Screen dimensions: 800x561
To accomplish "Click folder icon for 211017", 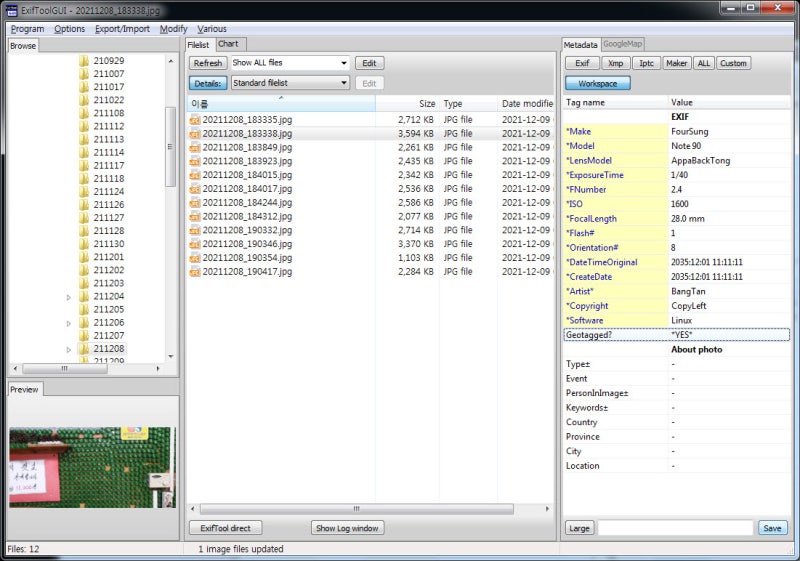I will pyautogui.click(x=84, y=87).
